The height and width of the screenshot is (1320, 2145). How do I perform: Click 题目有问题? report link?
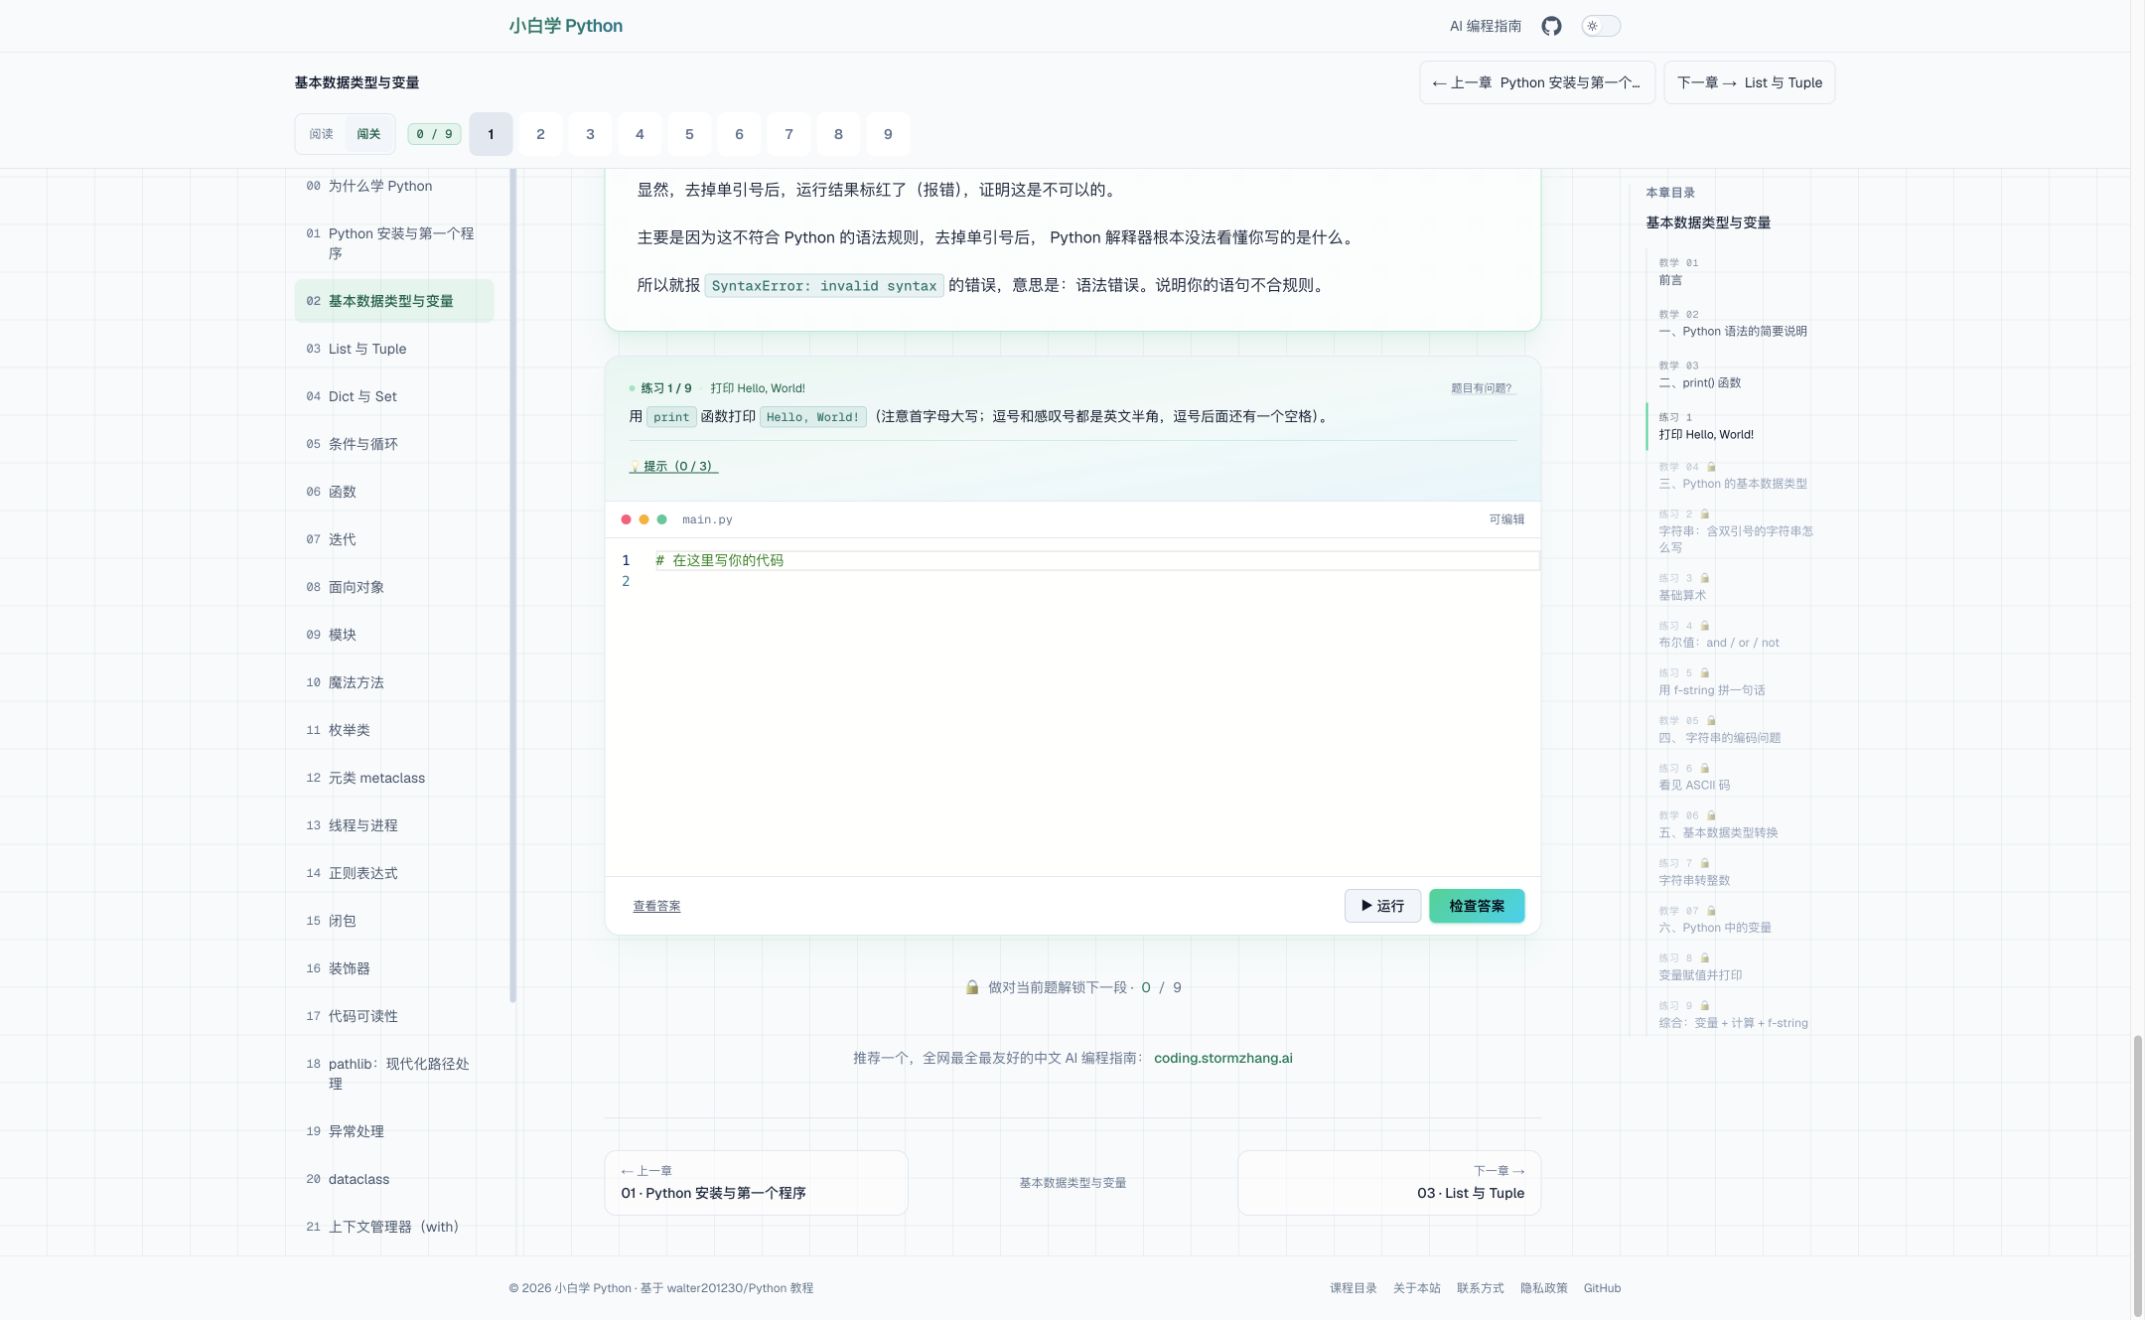click(1482, 388)
